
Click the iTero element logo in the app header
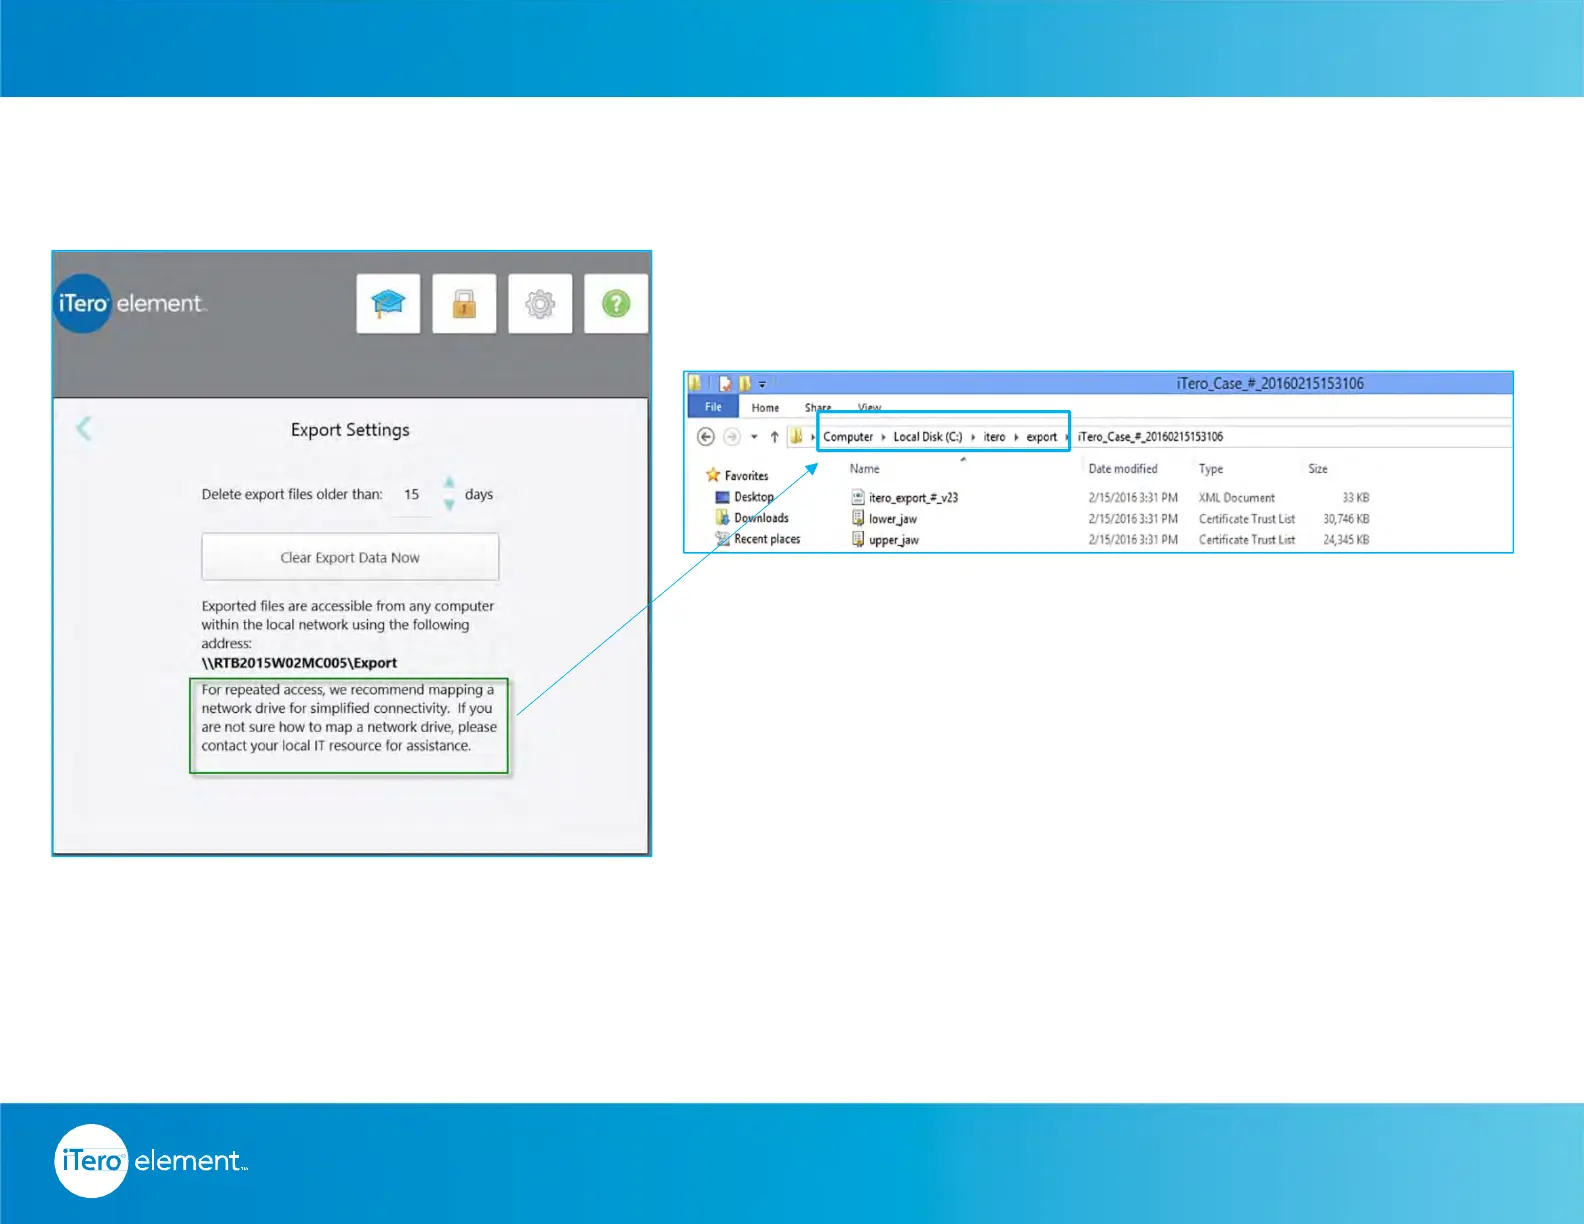(x=130, y=303)
